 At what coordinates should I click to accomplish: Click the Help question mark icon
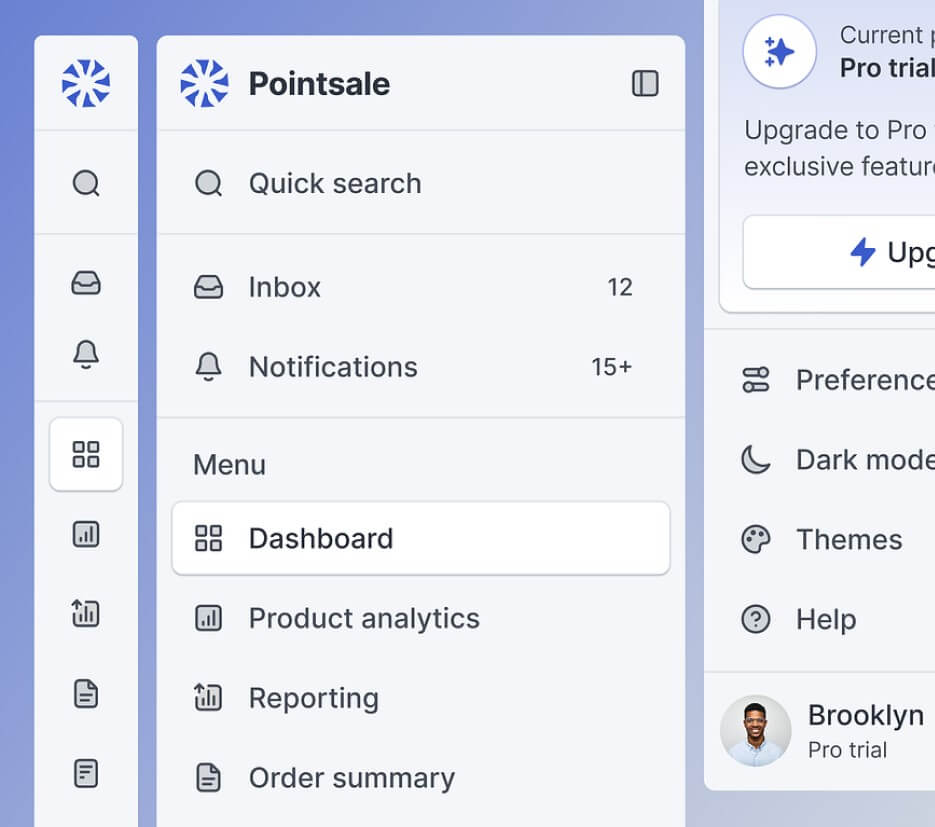point(756,619)
